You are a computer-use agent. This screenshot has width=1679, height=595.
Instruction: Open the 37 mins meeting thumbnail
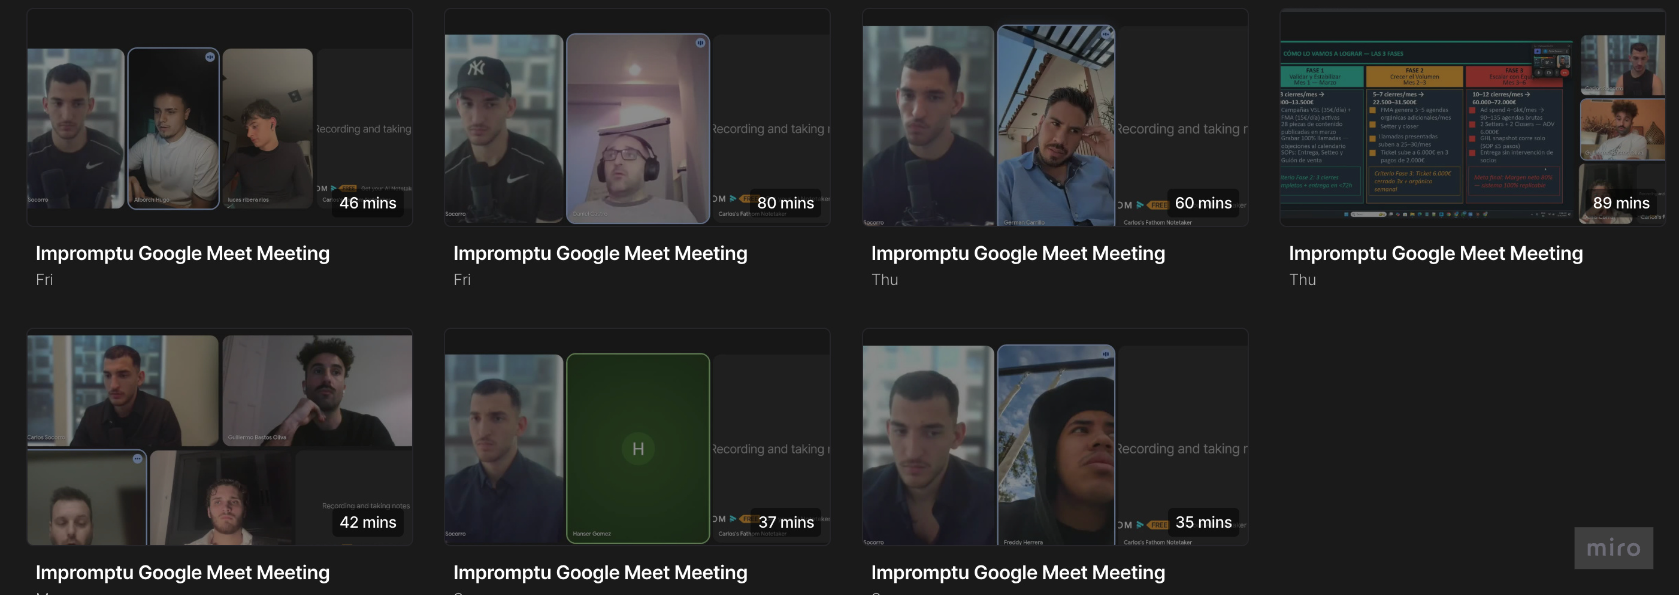coord(637,437)
